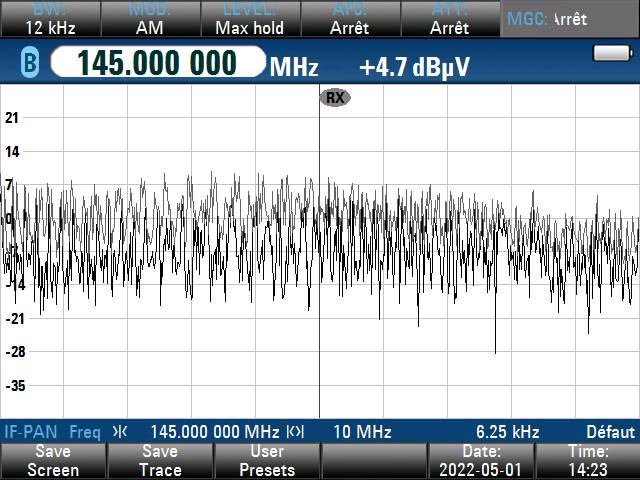The height and width of the screenshot is (480, 640).
Task: Open the BW 12 kHz bandwidth setting
Action: (48, 20)
